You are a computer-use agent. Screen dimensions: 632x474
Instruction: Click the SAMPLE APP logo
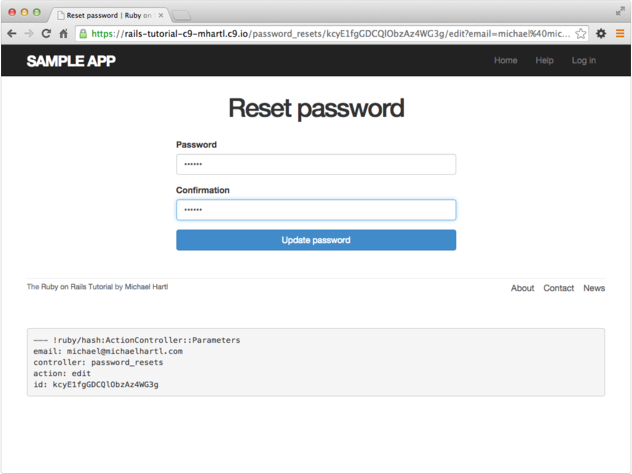70,61
